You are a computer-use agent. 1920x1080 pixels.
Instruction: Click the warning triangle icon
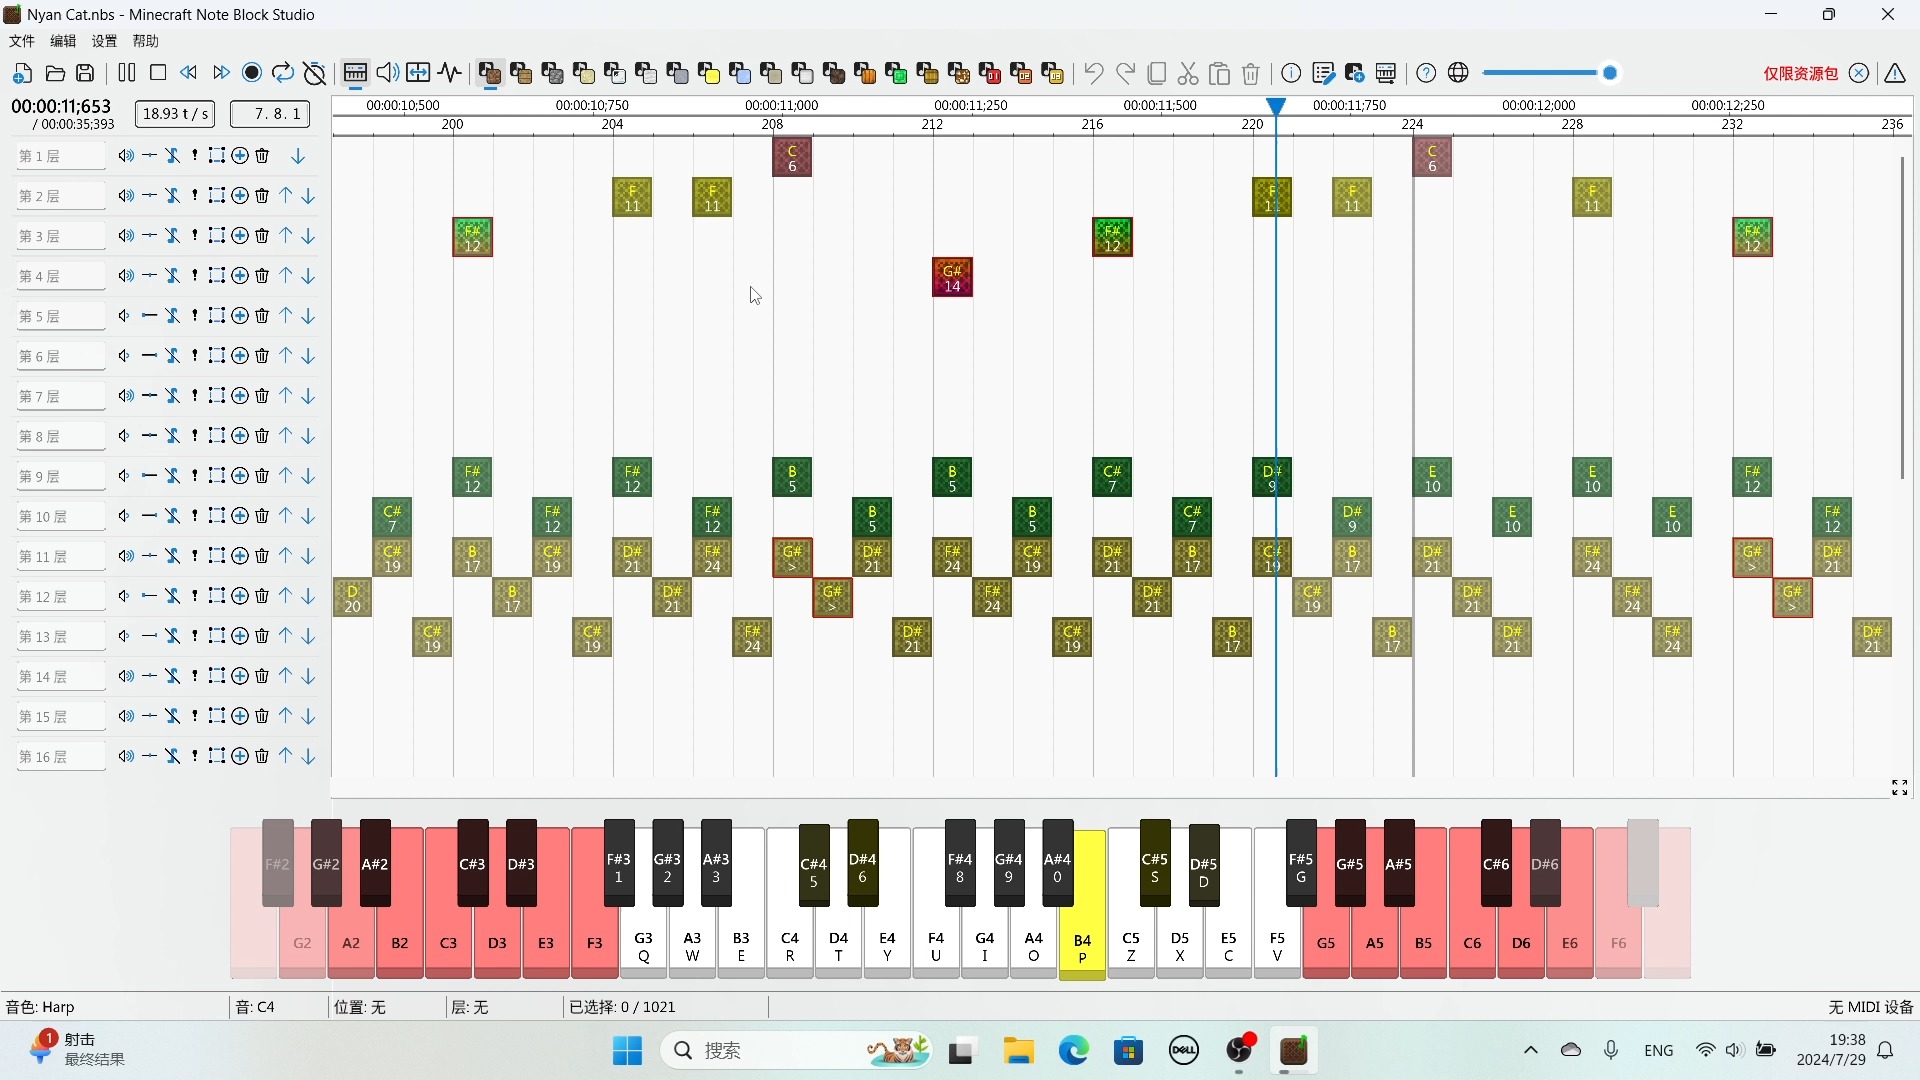coord(1895,73)
